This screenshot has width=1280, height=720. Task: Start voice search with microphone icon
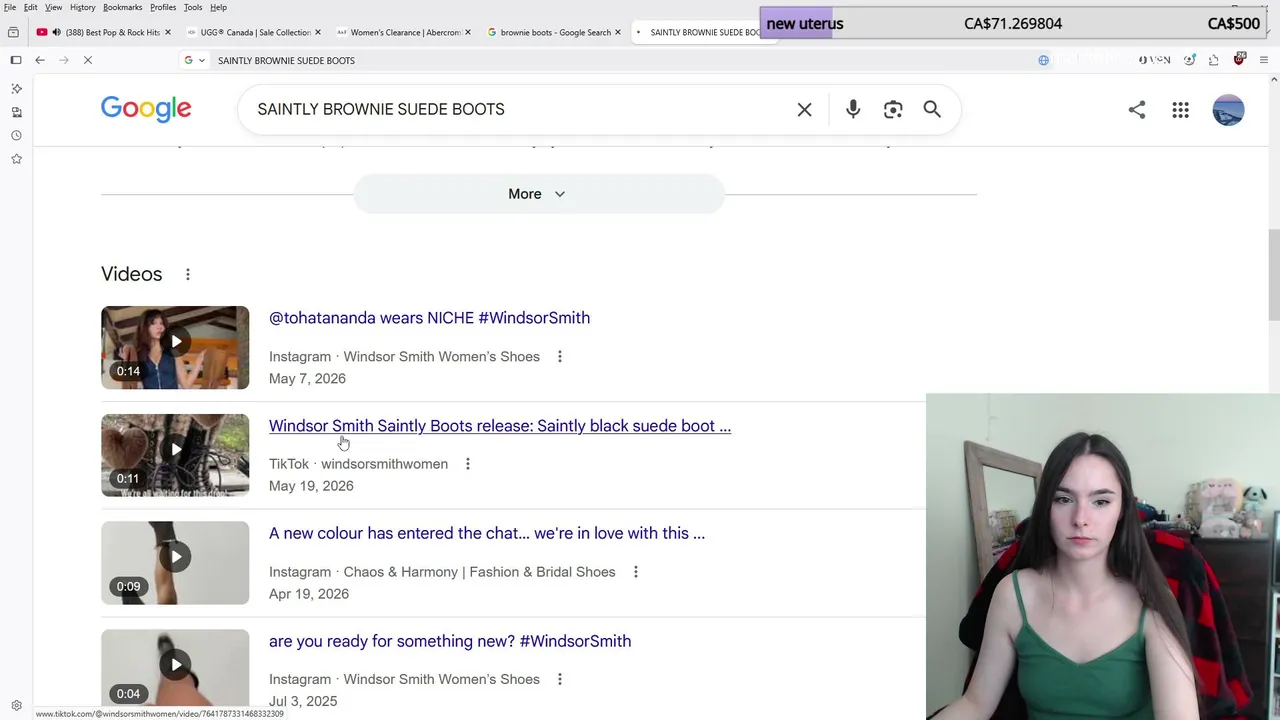[x=853, y=109]
